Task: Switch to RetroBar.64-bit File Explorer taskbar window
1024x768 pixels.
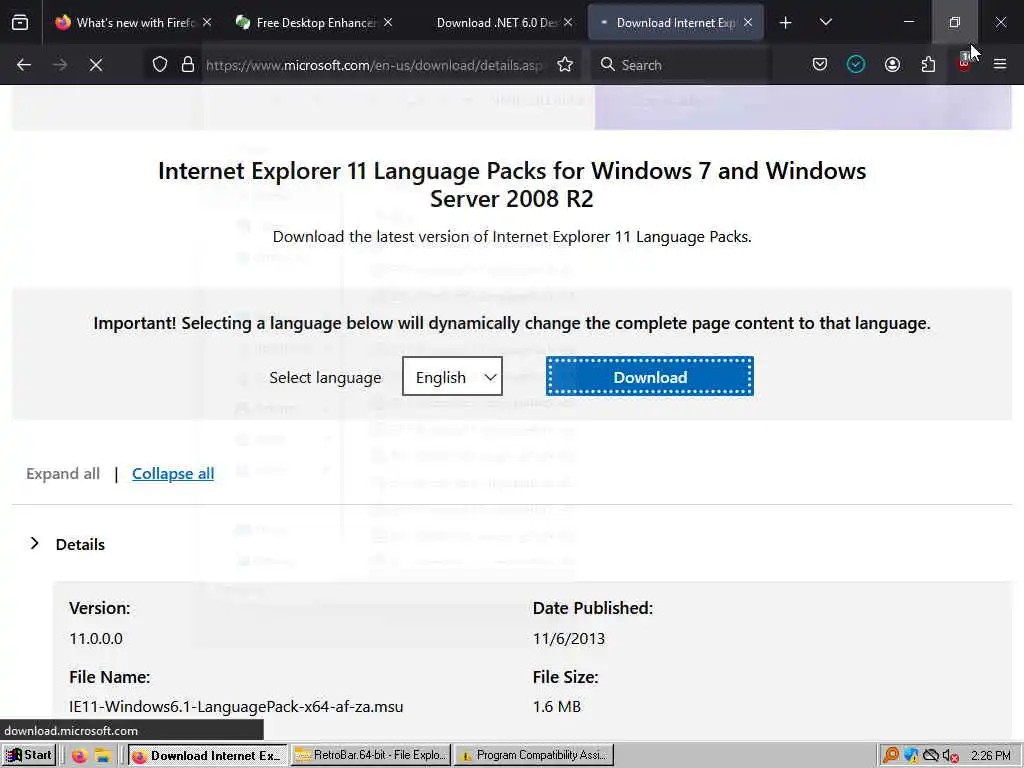Action: pos(371,756)
